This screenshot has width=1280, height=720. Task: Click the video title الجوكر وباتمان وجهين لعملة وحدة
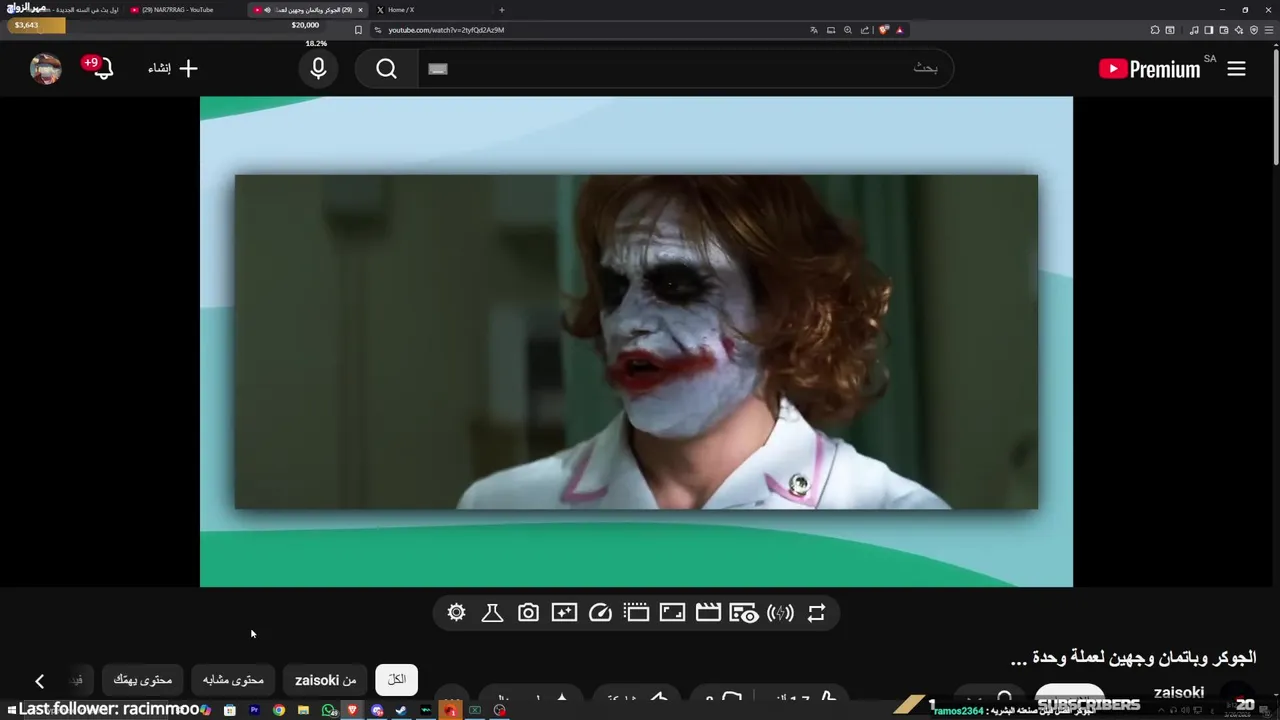(1133, 658)
